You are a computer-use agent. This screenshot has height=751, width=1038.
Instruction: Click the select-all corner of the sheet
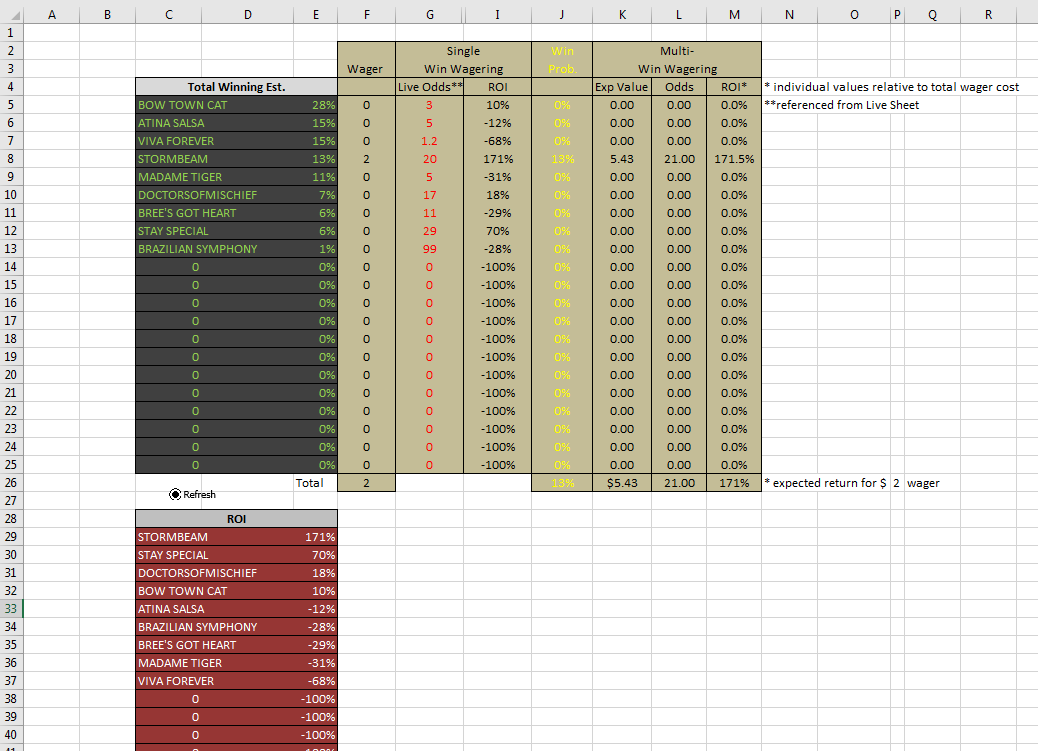click(10, 14)
